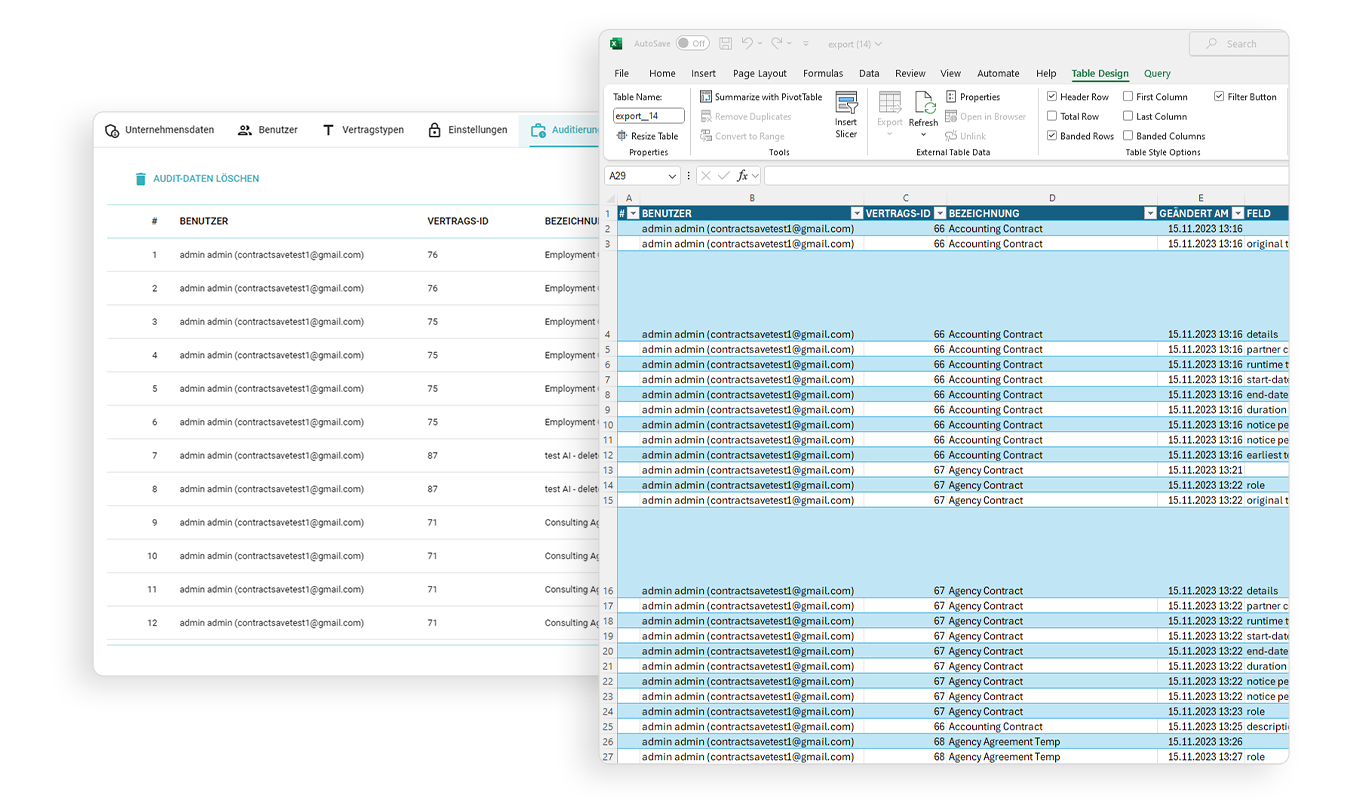Click the Benutzer people icon
This screenshot has height=812, width=1363.
pos(245,130)
